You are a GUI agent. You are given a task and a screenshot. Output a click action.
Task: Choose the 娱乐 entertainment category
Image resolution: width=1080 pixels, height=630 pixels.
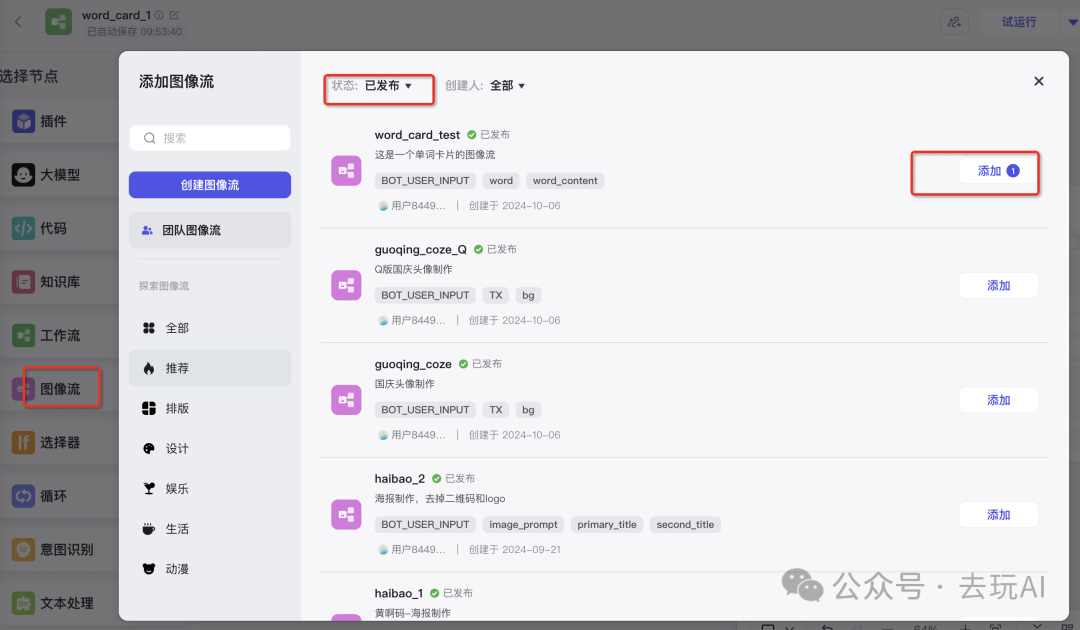(x=209, y=489)
